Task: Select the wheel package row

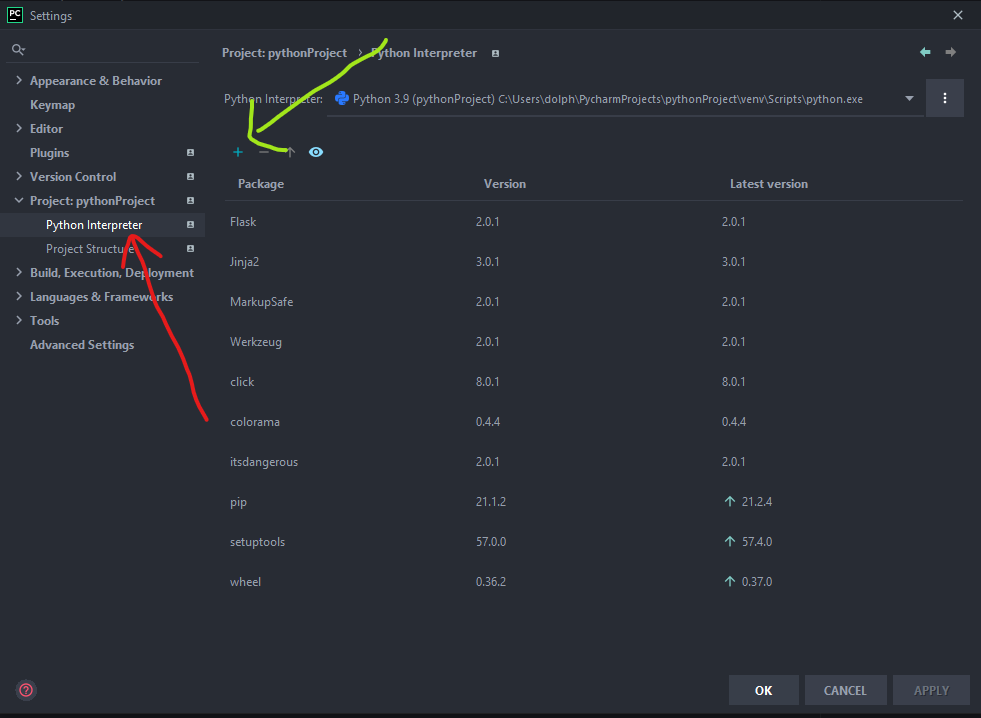Action: (593, 582)
